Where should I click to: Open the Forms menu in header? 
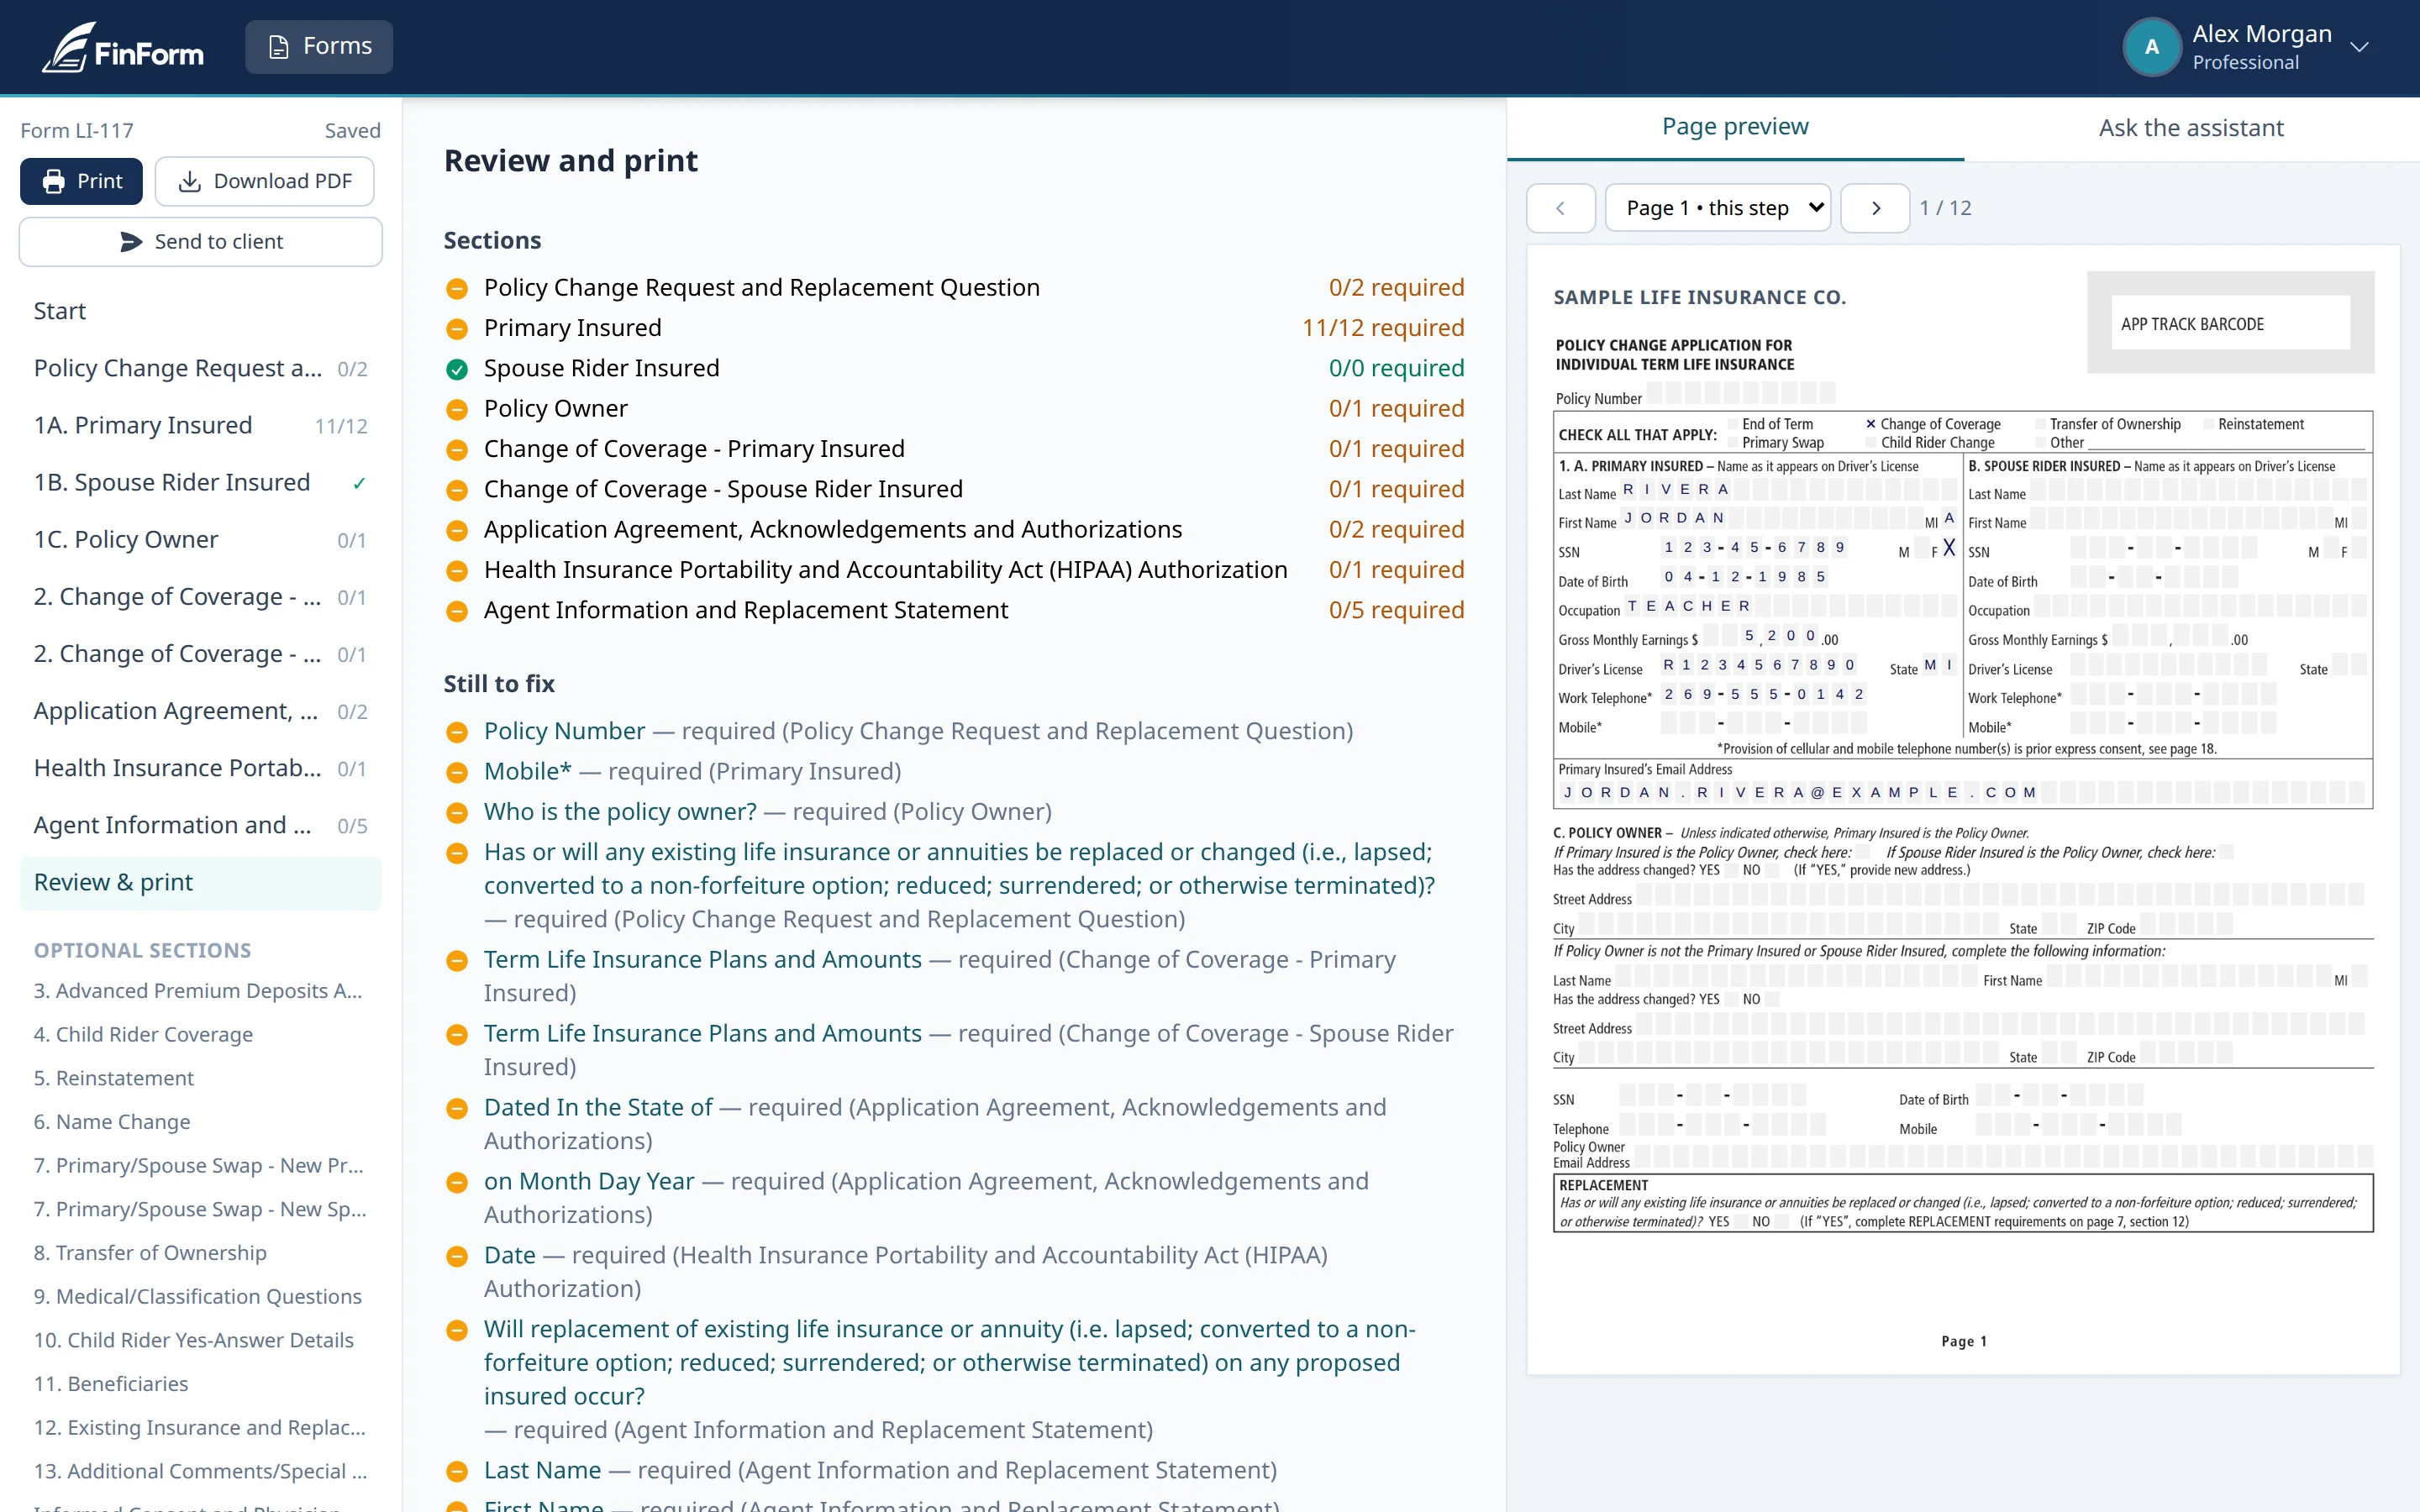tap(319, 47)
